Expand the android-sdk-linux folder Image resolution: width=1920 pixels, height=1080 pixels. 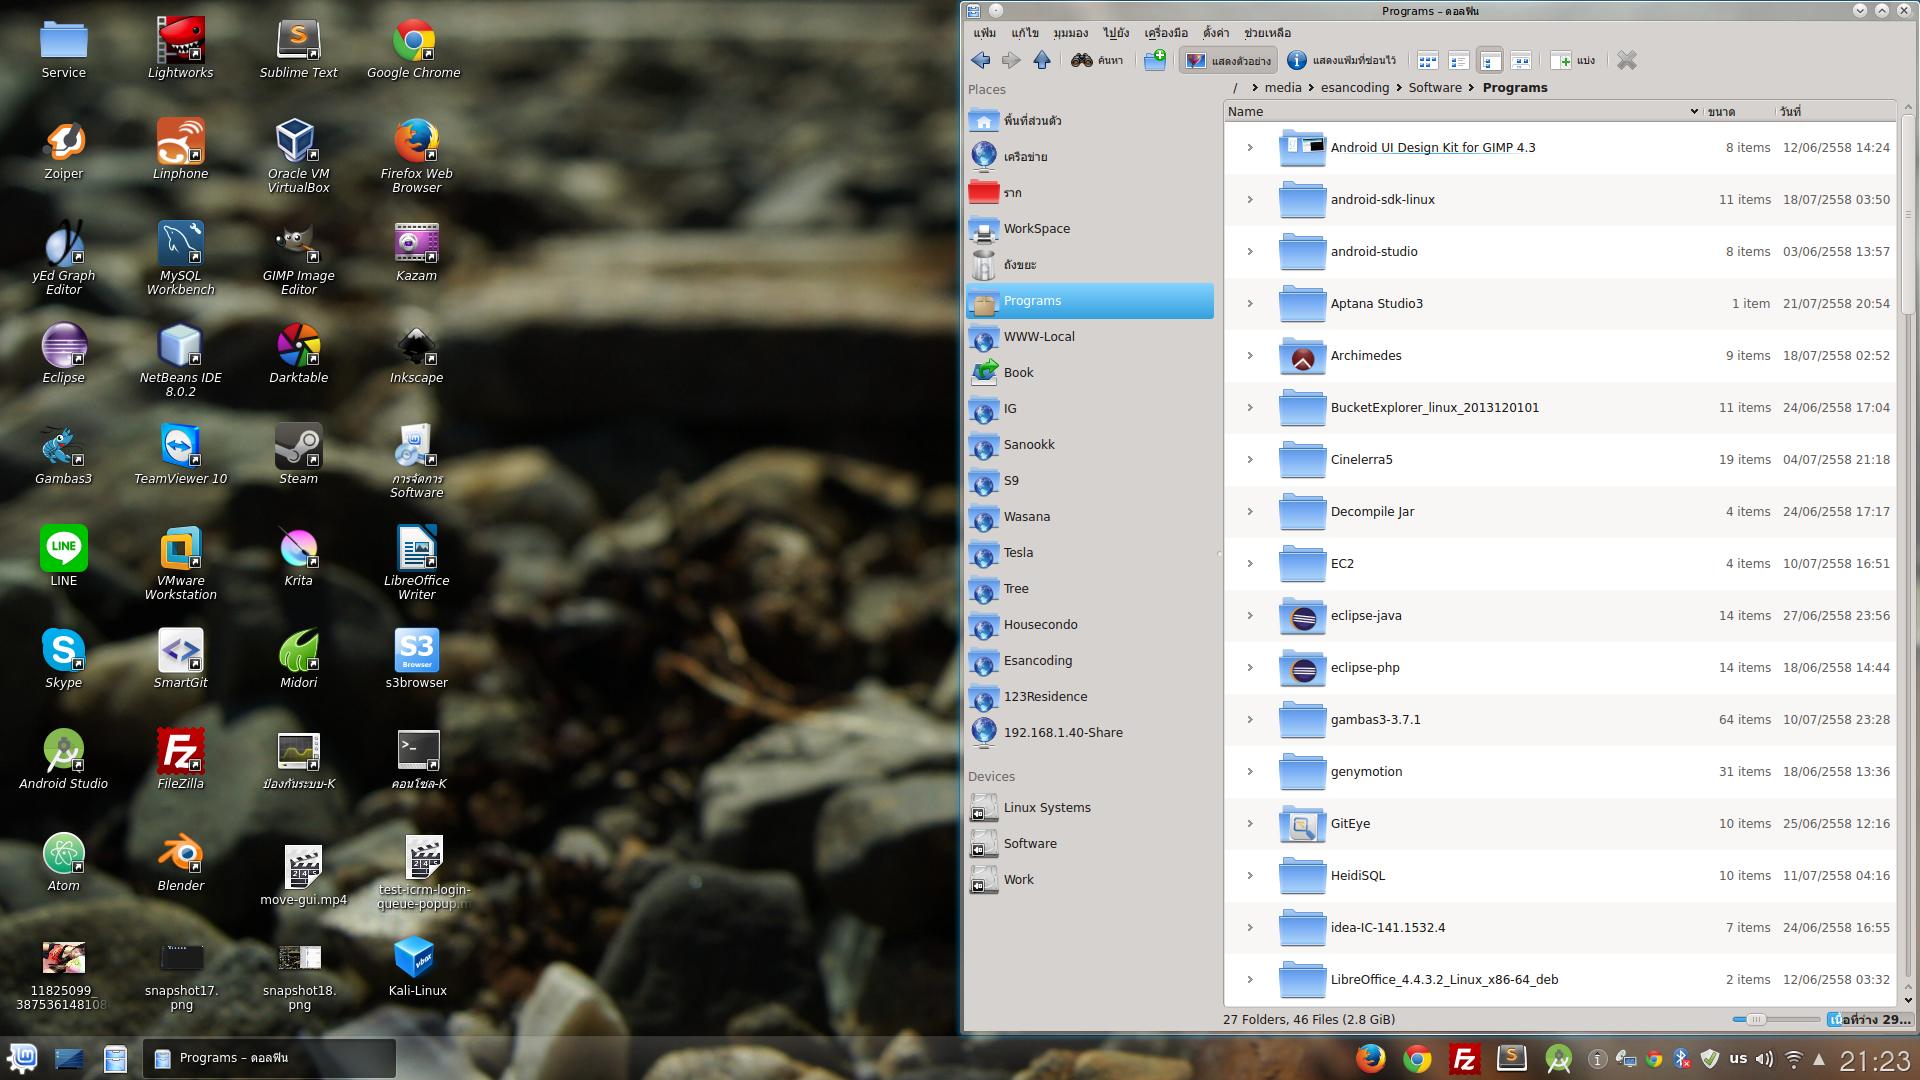click(x=1250, y=200)
